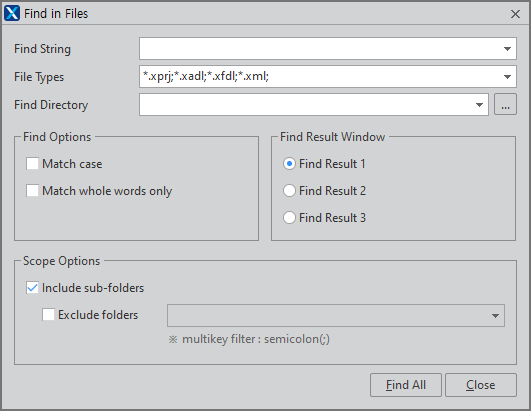The image size is (531, 411).
Task: Uncheck Include sub-folders option
Action: 32,288
